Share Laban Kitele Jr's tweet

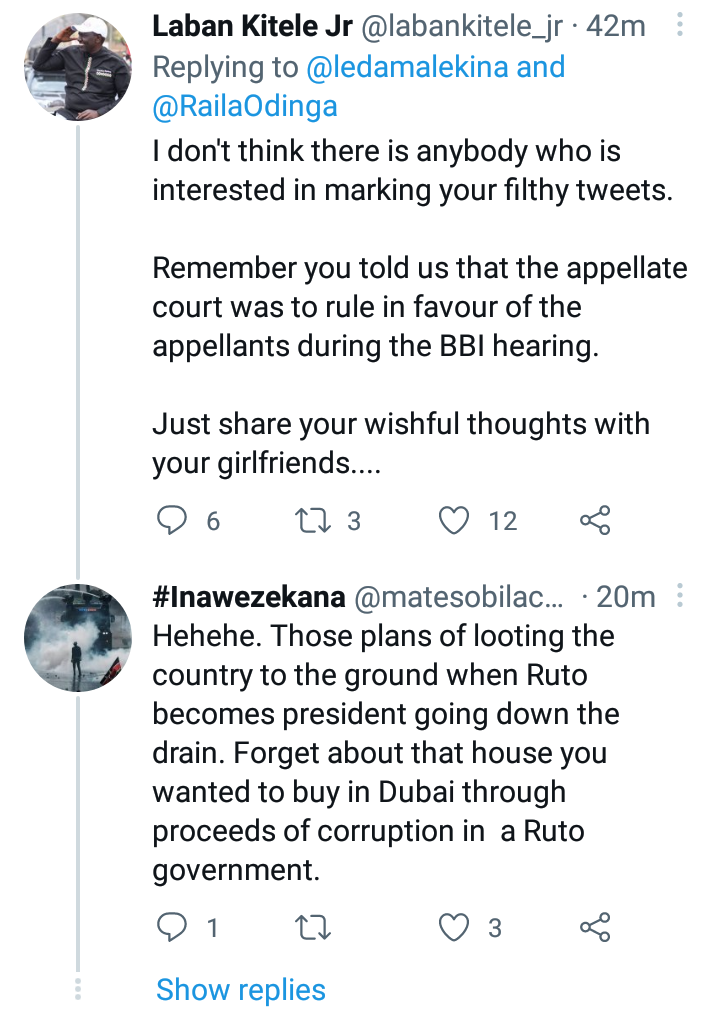[x=595, y=520]
